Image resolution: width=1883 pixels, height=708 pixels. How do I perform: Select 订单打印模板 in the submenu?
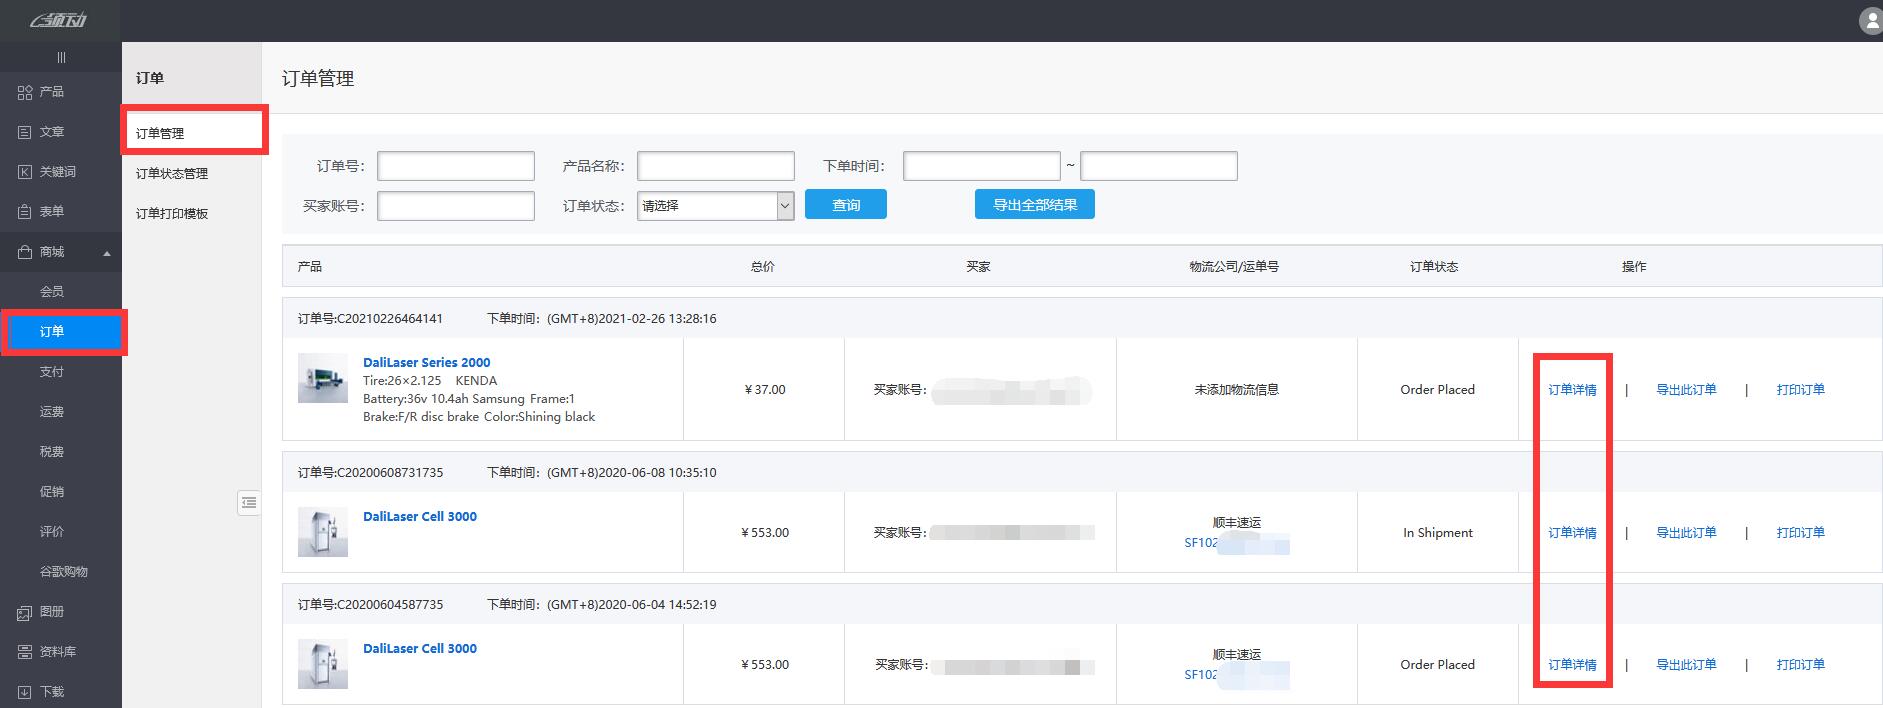pos(172,214)
